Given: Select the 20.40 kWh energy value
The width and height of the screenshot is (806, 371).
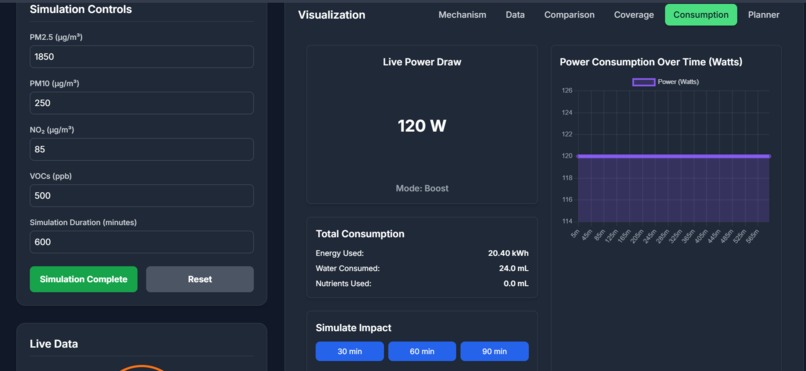Looking at the screenshot, I should 508,253.
